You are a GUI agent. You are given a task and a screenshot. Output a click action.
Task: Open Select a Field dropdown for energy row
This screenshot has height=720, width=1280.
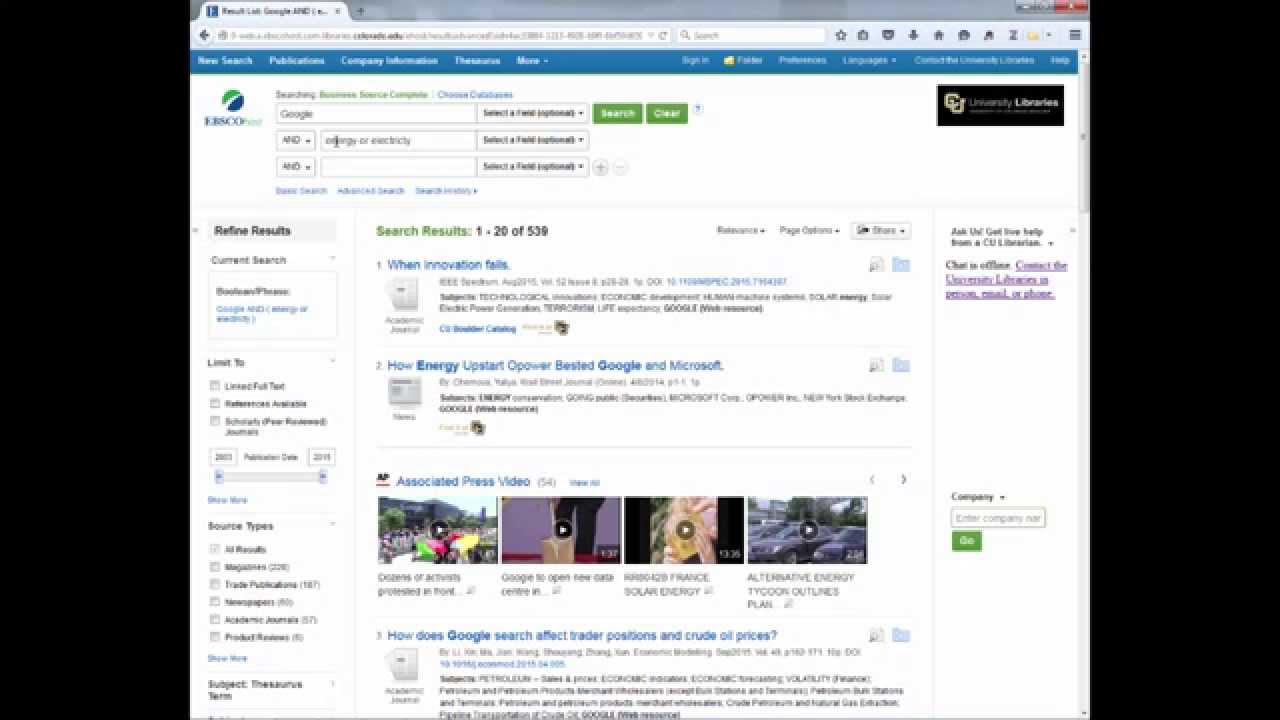tap(532, 140)
